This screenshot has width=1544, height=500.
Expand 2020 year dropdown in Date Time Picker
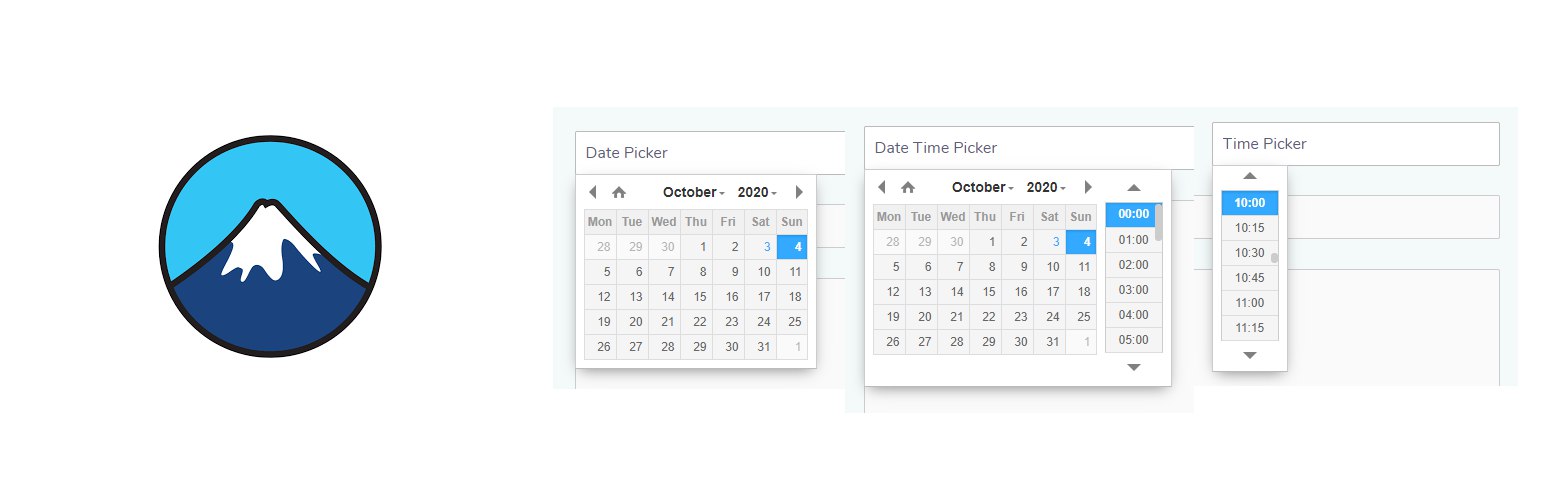pyautogui.click(x=1046, y=187)
